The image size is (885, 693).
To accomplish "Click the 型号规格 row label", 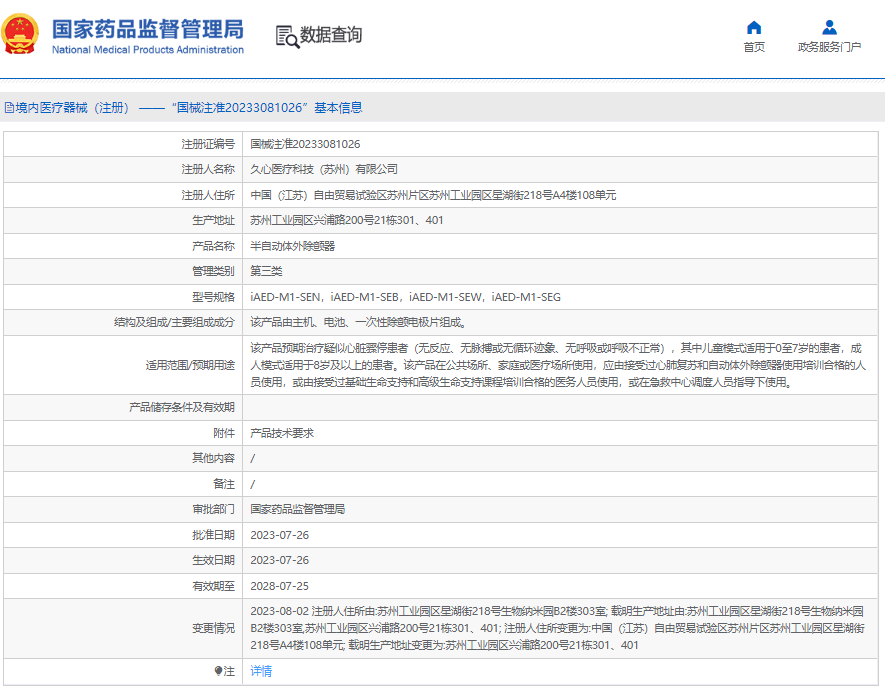I will point(213,297).
